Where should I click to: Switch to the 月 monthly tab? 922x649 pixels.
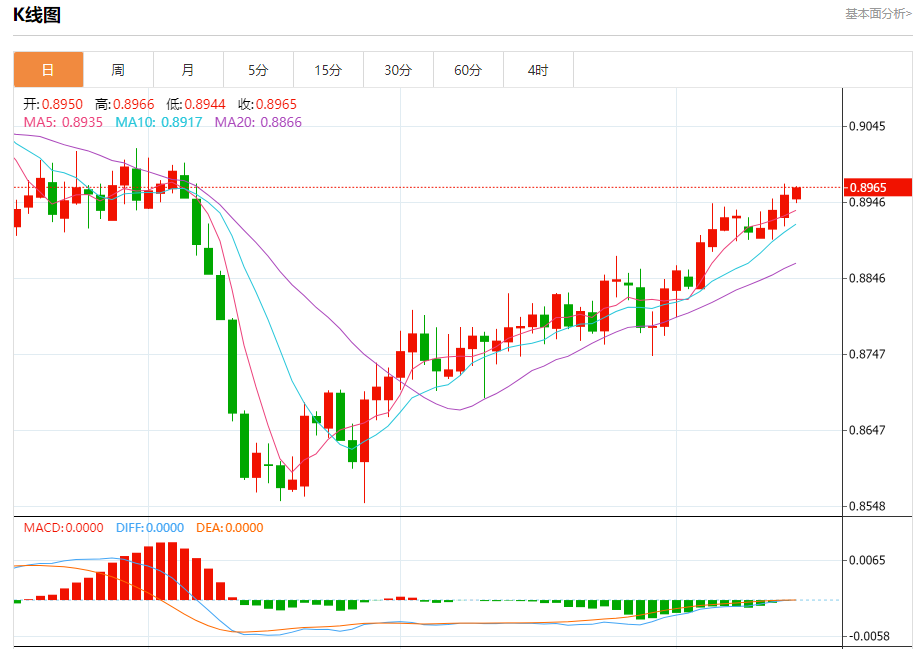click(188, 70)
